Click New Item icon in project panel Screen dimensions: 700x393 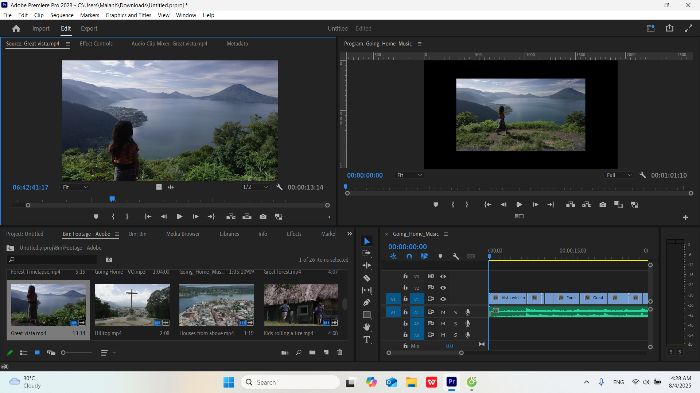(326, 352)
